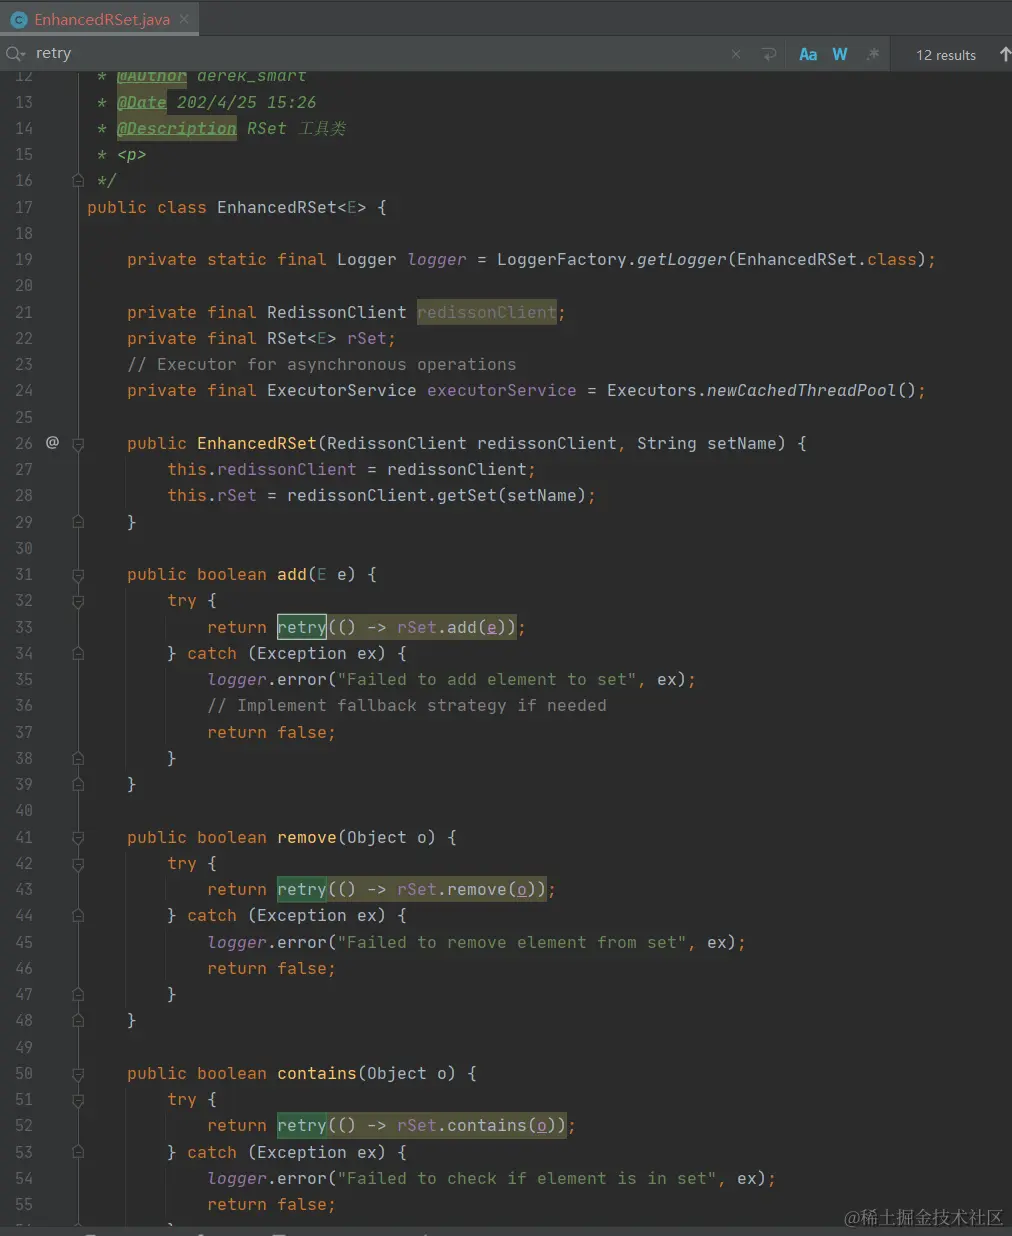Image resolution: width=1012 pixels, height=1236 pixels.
Task: Click line number 41 in the gutter
Action: tap(24, 837)
